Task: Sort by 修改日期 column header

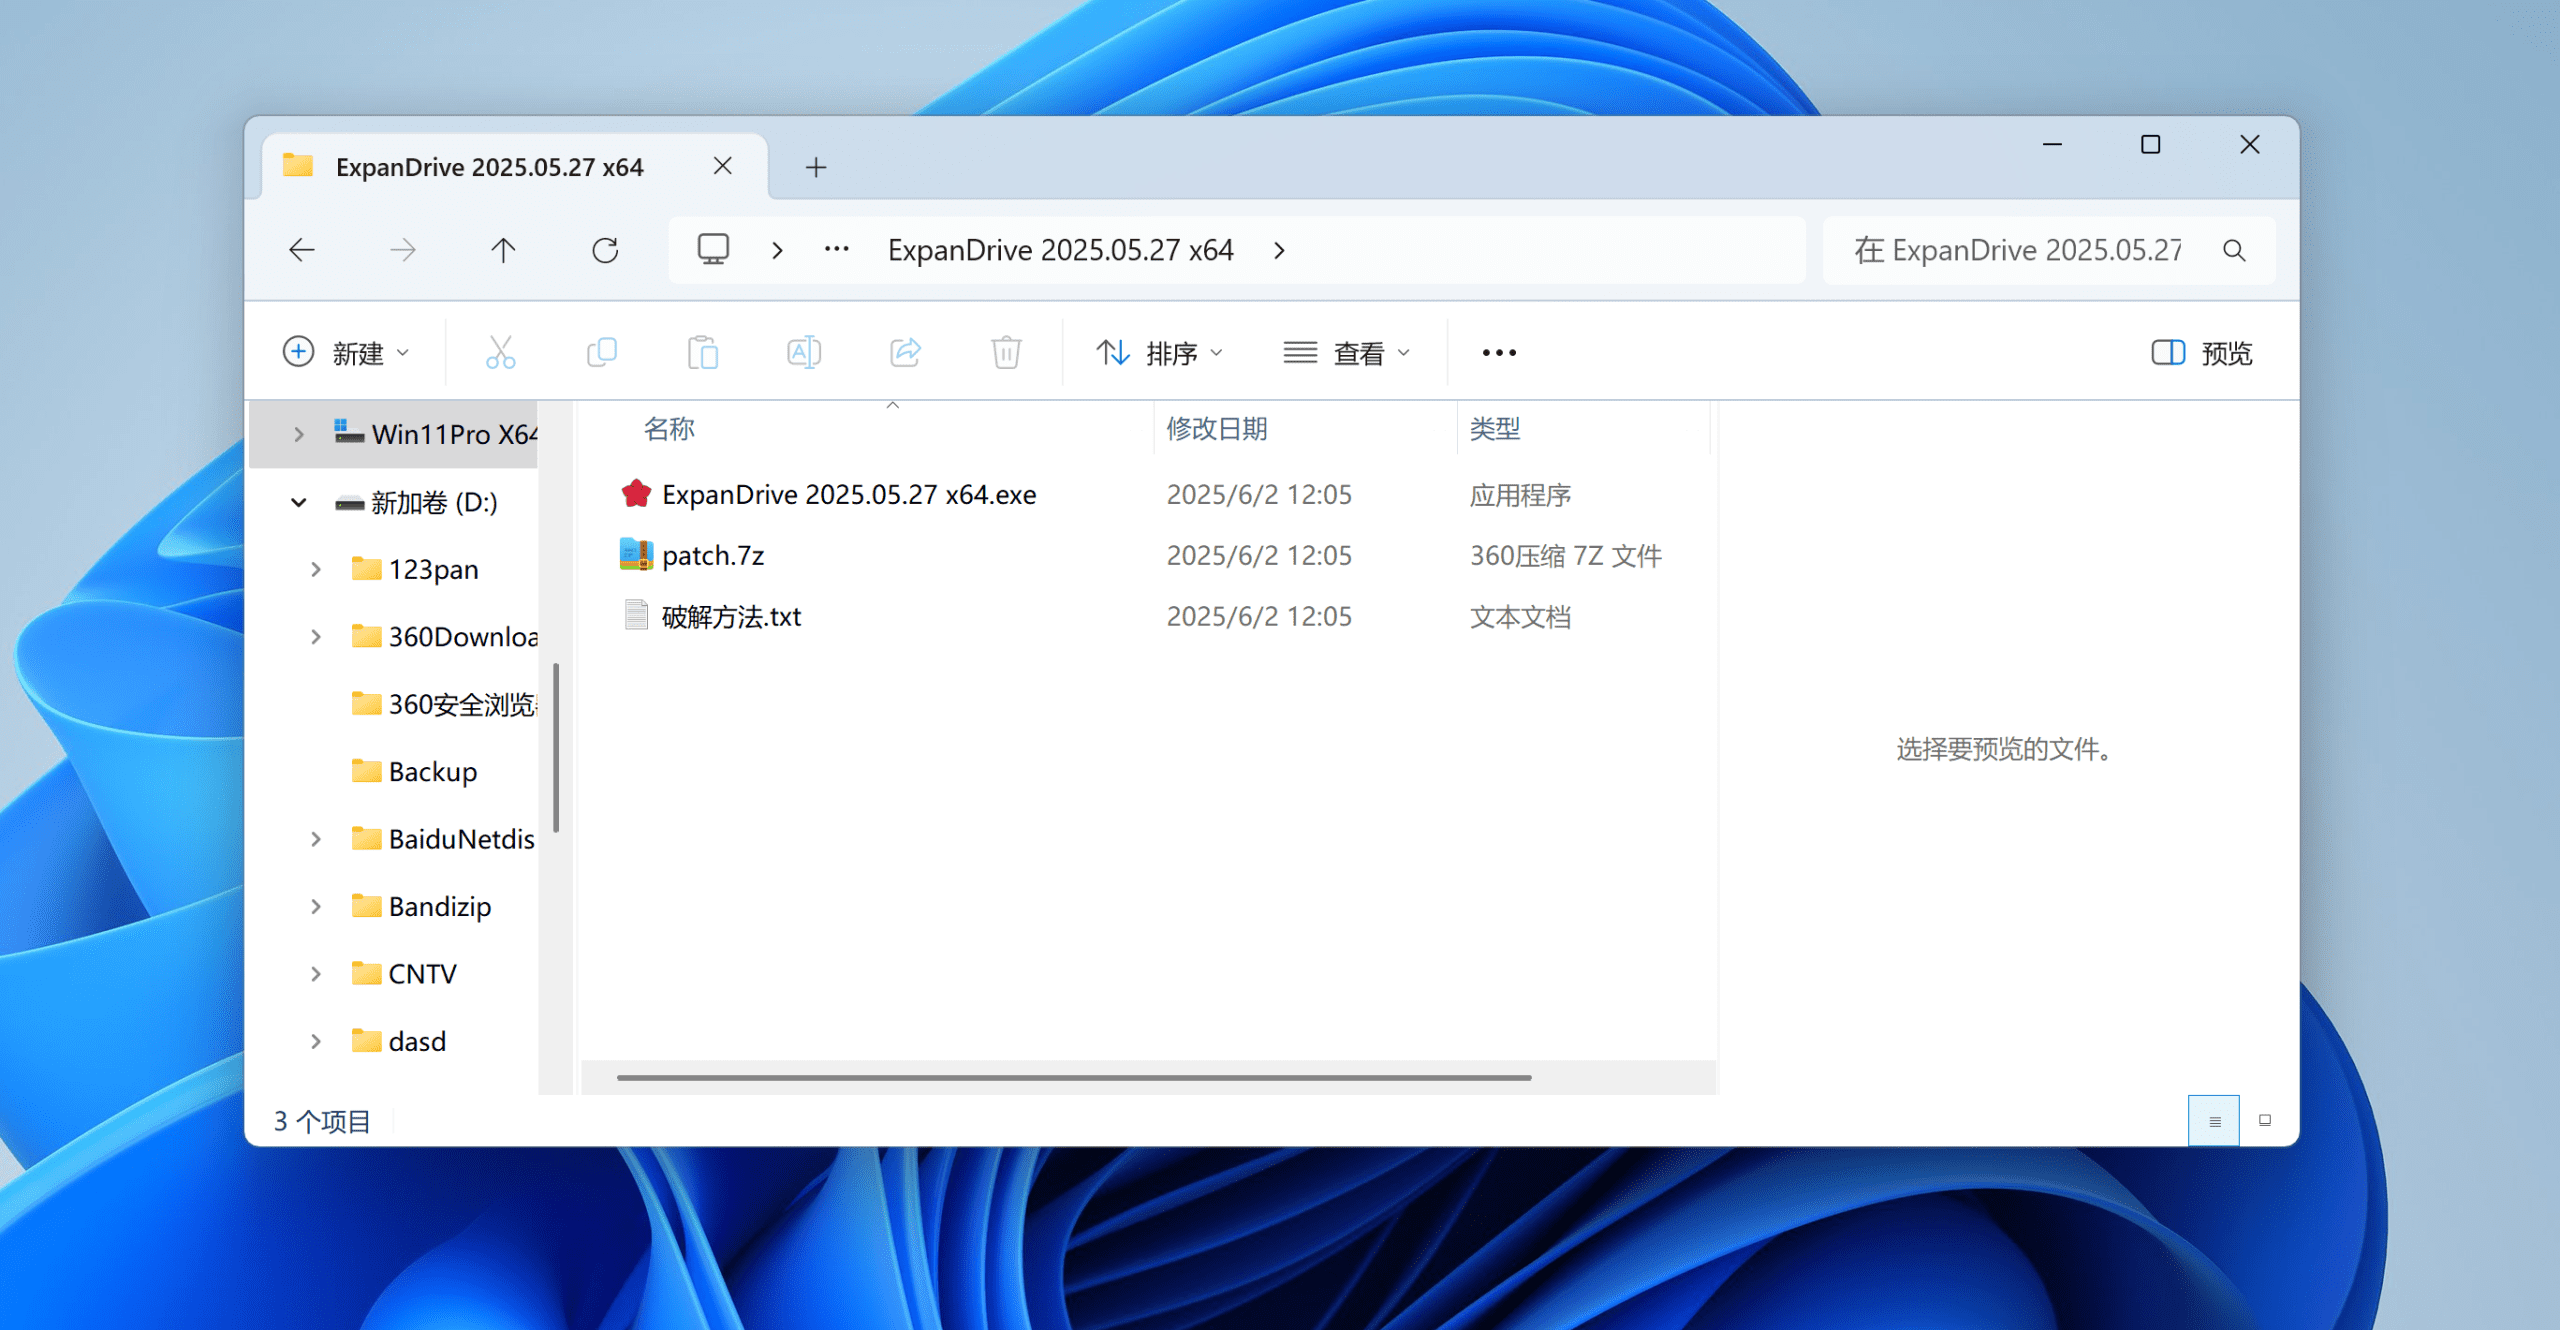Action: pyautogui.click(x=1216, y=429)
